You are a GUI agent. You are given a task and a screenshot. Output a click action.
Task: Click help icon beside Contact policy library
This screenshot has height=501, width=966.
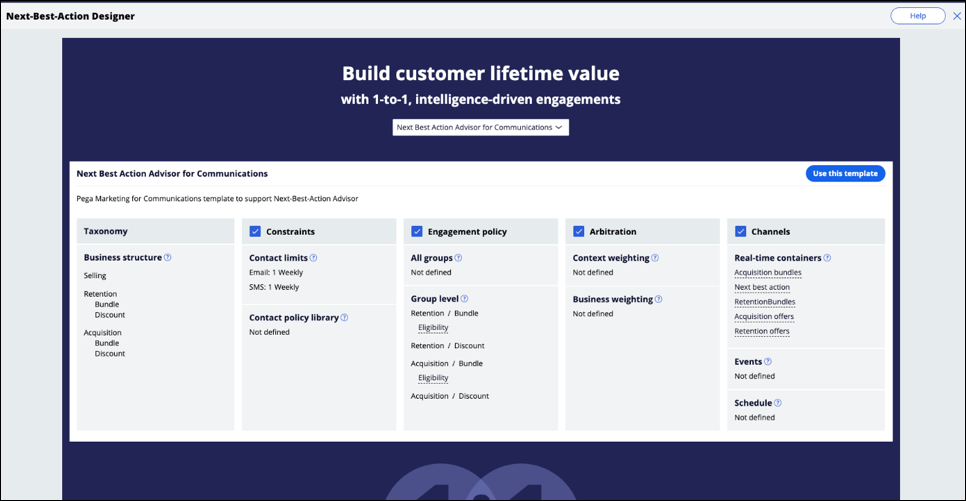tap(344, 318)
